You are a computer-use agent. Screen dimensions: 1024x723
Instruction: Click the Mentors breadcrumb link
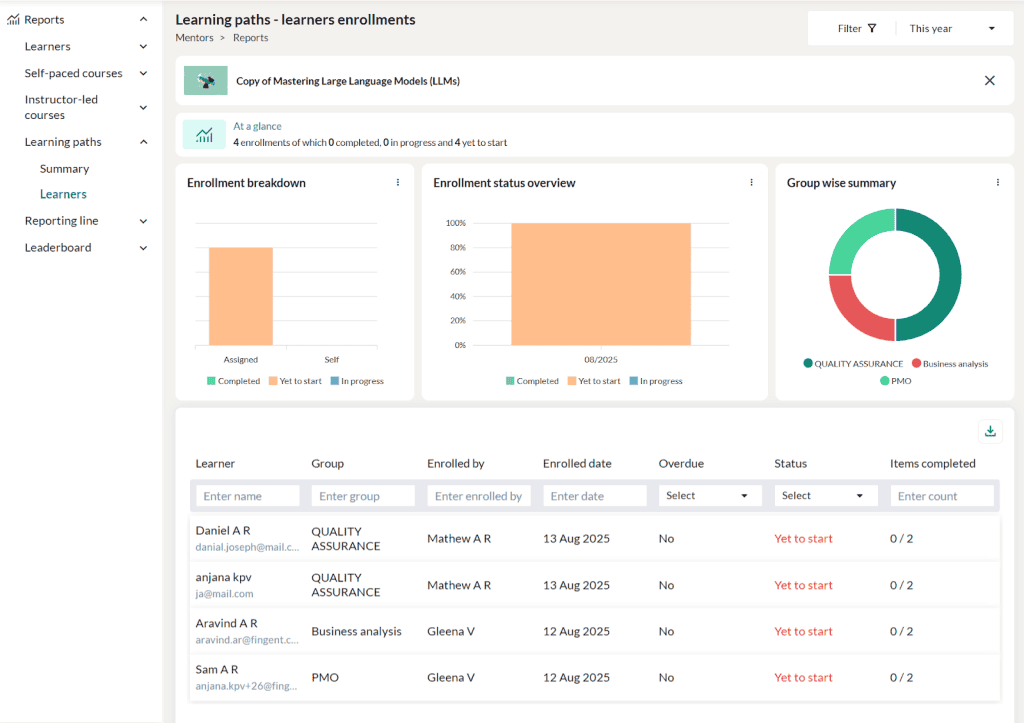[x=194, y=38]
